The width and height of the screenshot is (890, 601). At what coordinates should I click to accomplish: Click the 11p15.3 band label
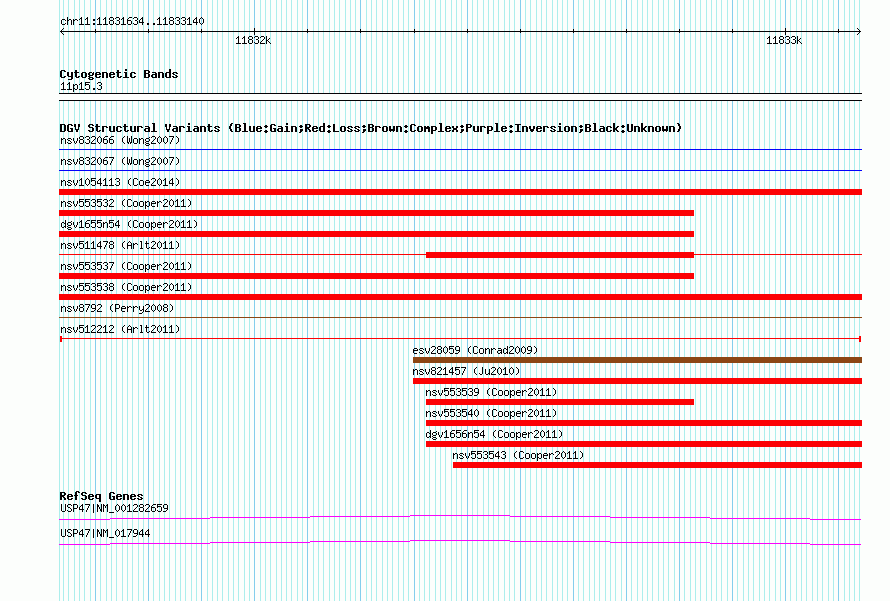point(81,86)
